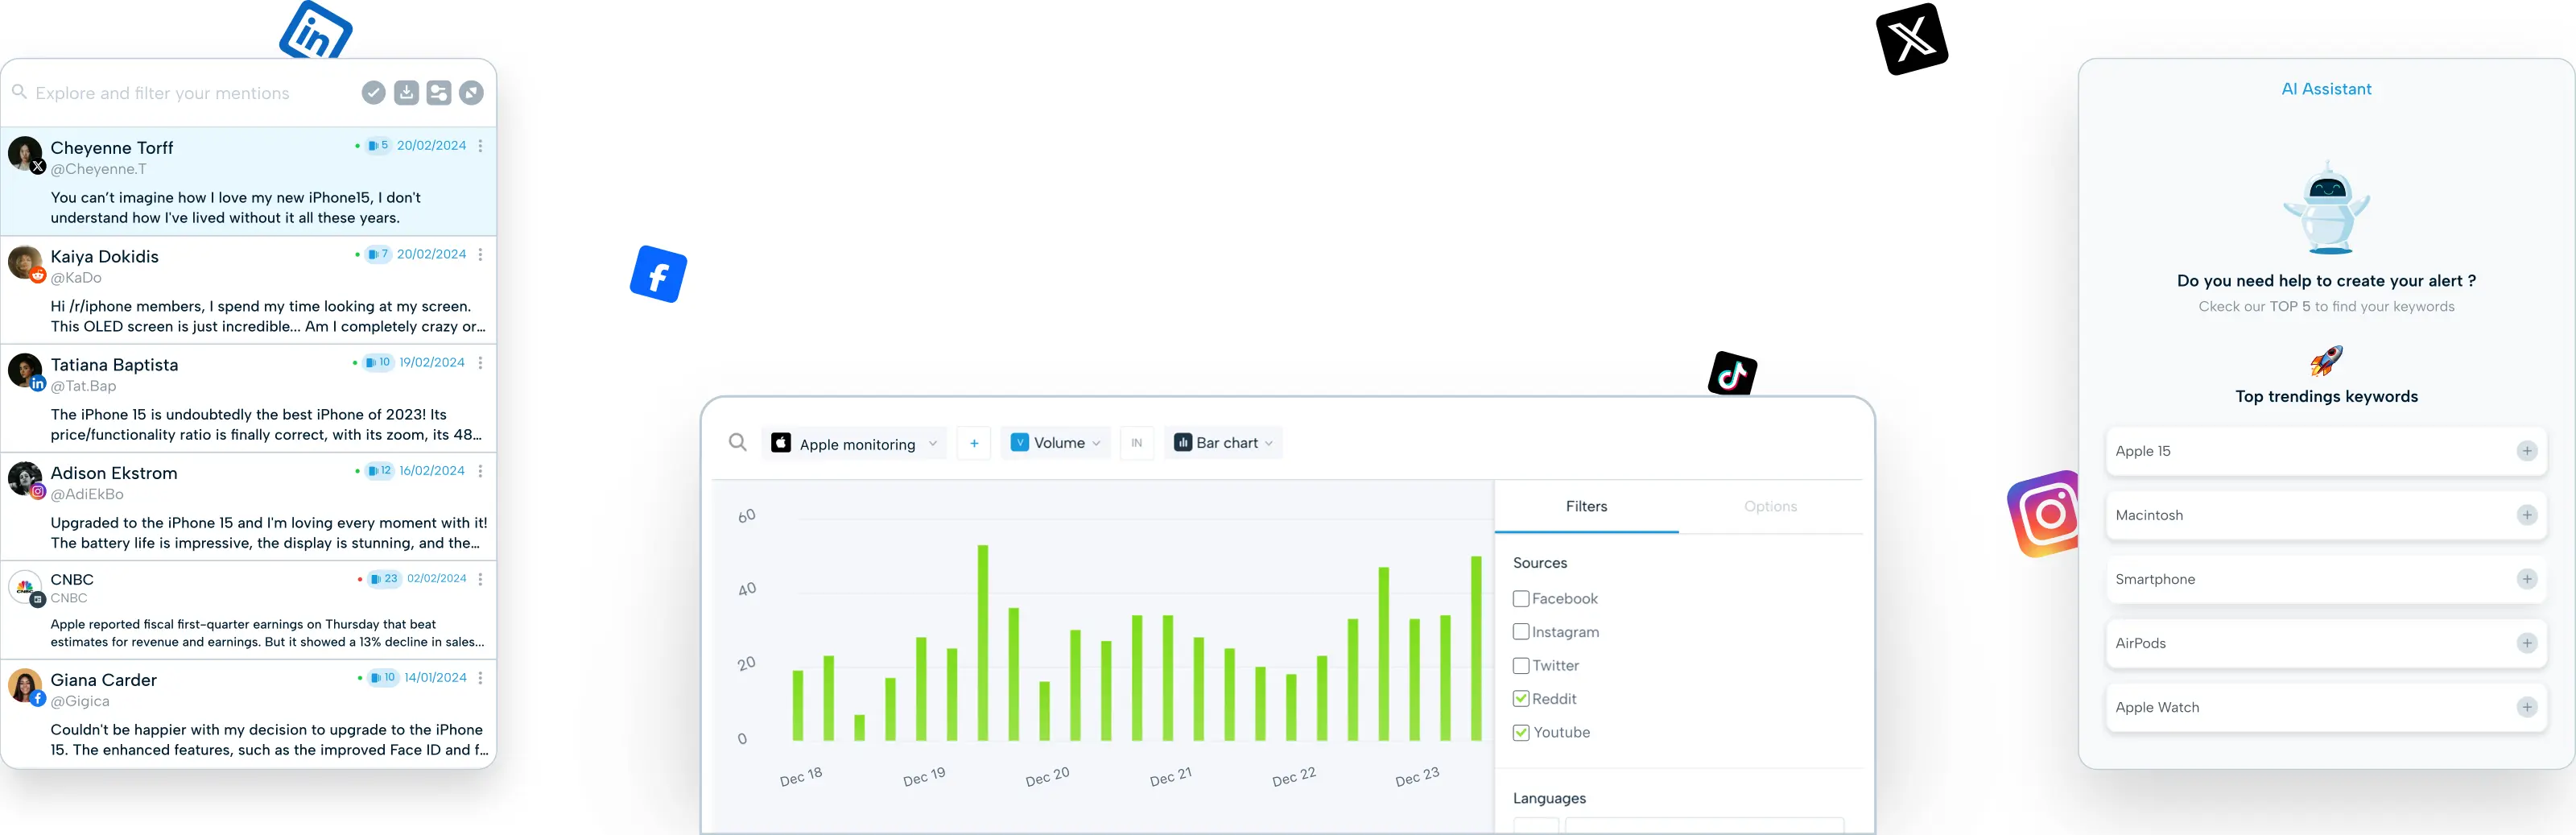The width and height of the screenshot is (2576, 835).
Task: Click the mention count badge 23 on CNBC
Action: 384,579
